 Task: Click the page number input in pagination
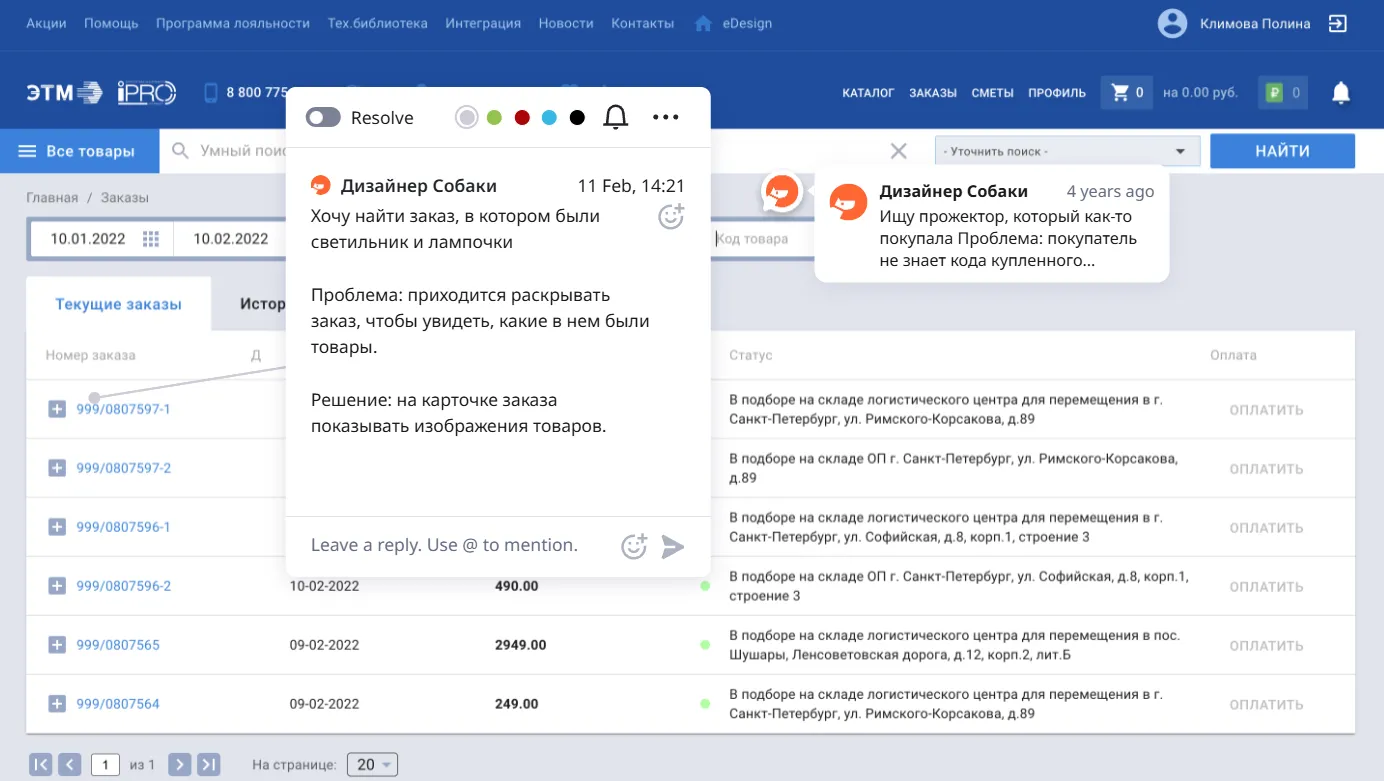pos(105,763)
